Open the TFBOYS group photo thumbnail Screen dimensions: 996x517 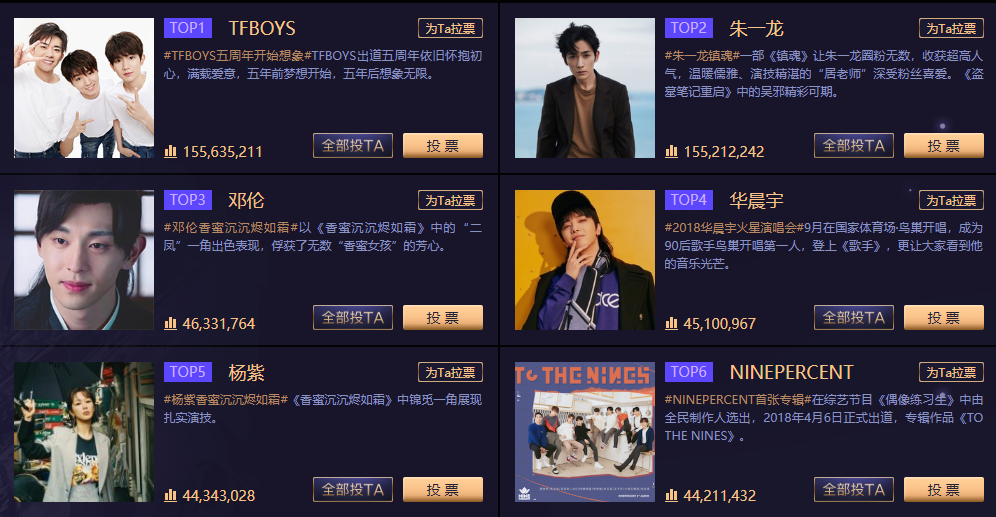(84, 88)
